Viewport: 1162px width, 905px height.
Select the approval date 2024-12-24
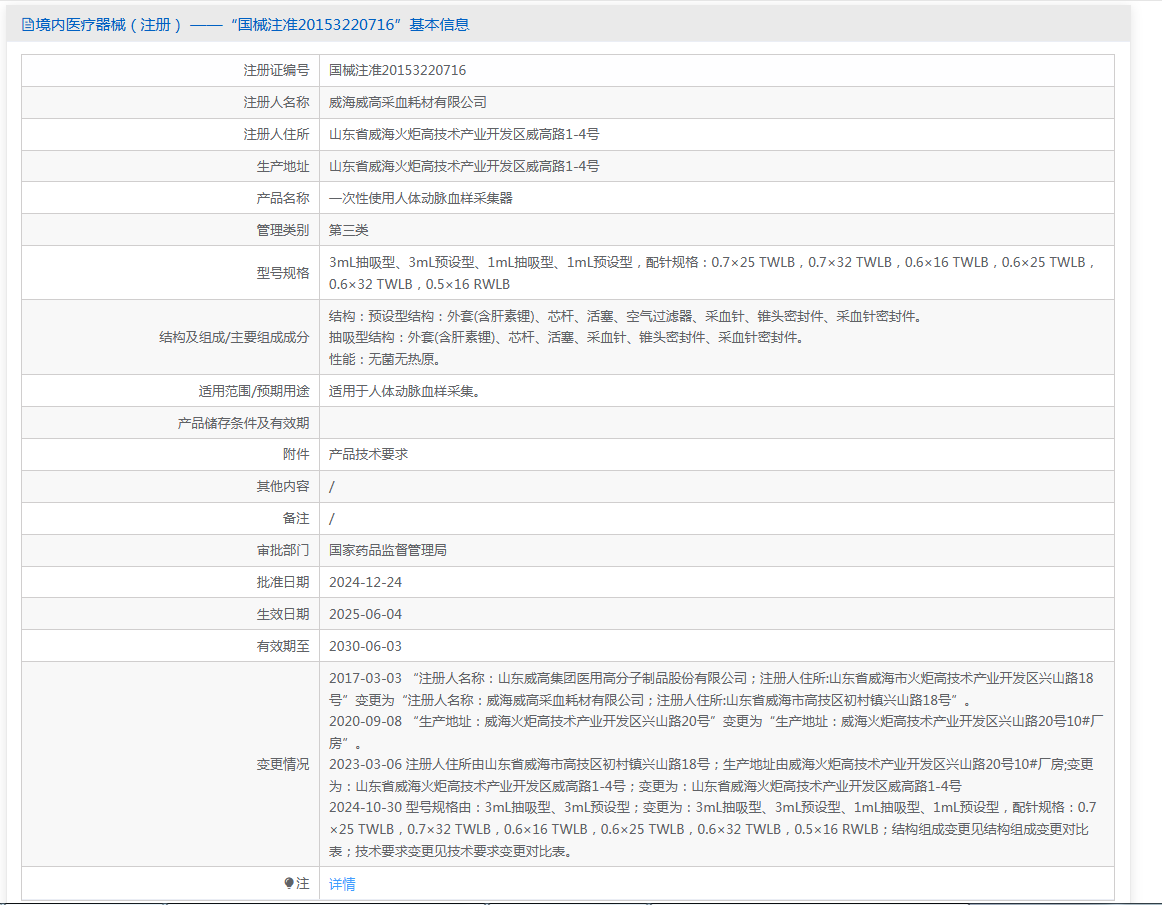(x=365, y=583)
